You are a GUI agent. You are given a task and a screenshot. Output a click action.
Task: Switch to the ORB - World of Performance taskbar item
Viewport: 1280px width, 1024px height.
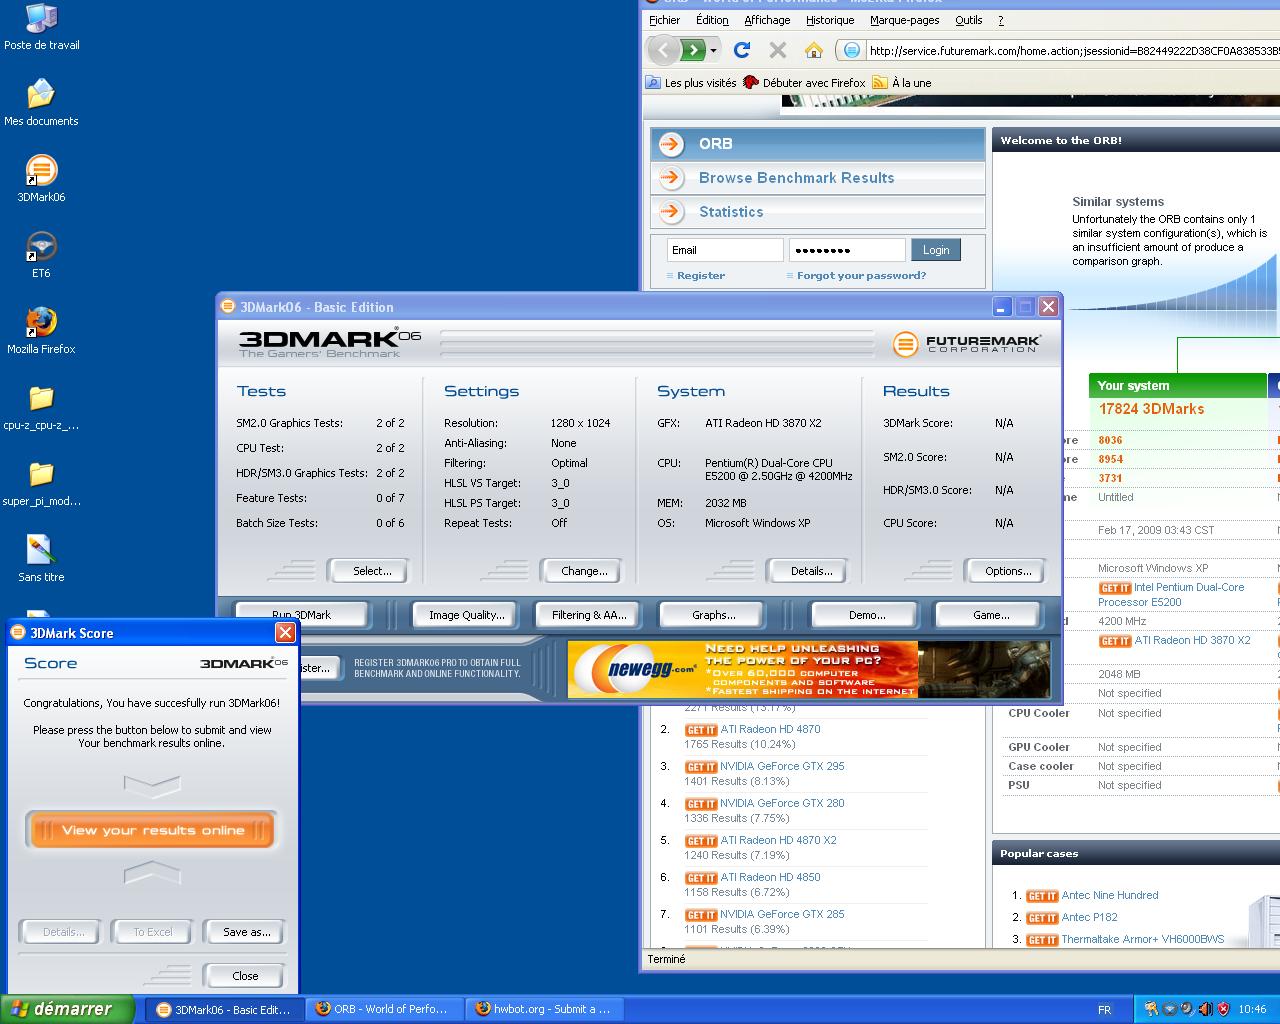[386, 1009]
